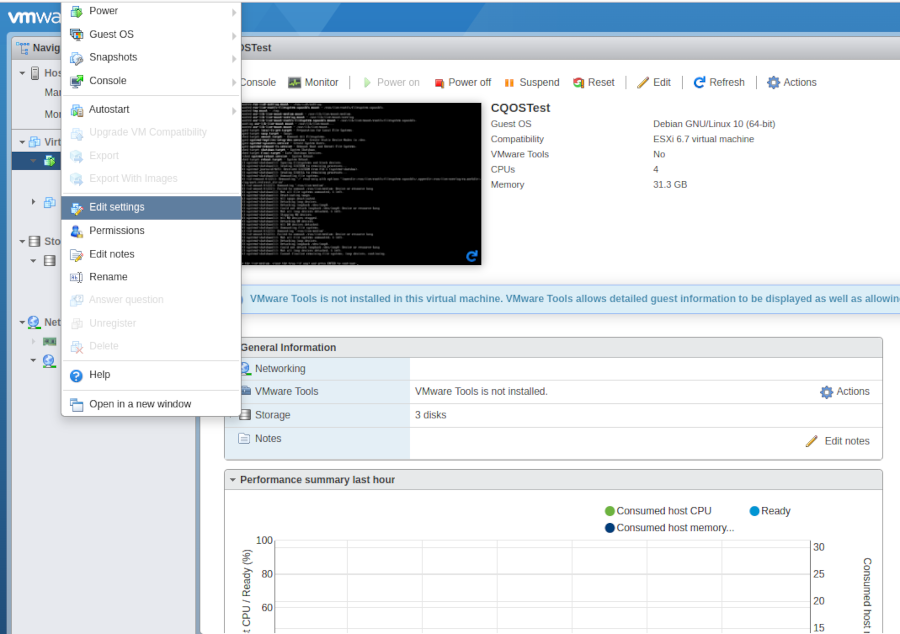Open the Snapshots submenu
Image resolution: width=900 pixels, height=634 pixels.
pyautogui.click(x=151, y=57)
